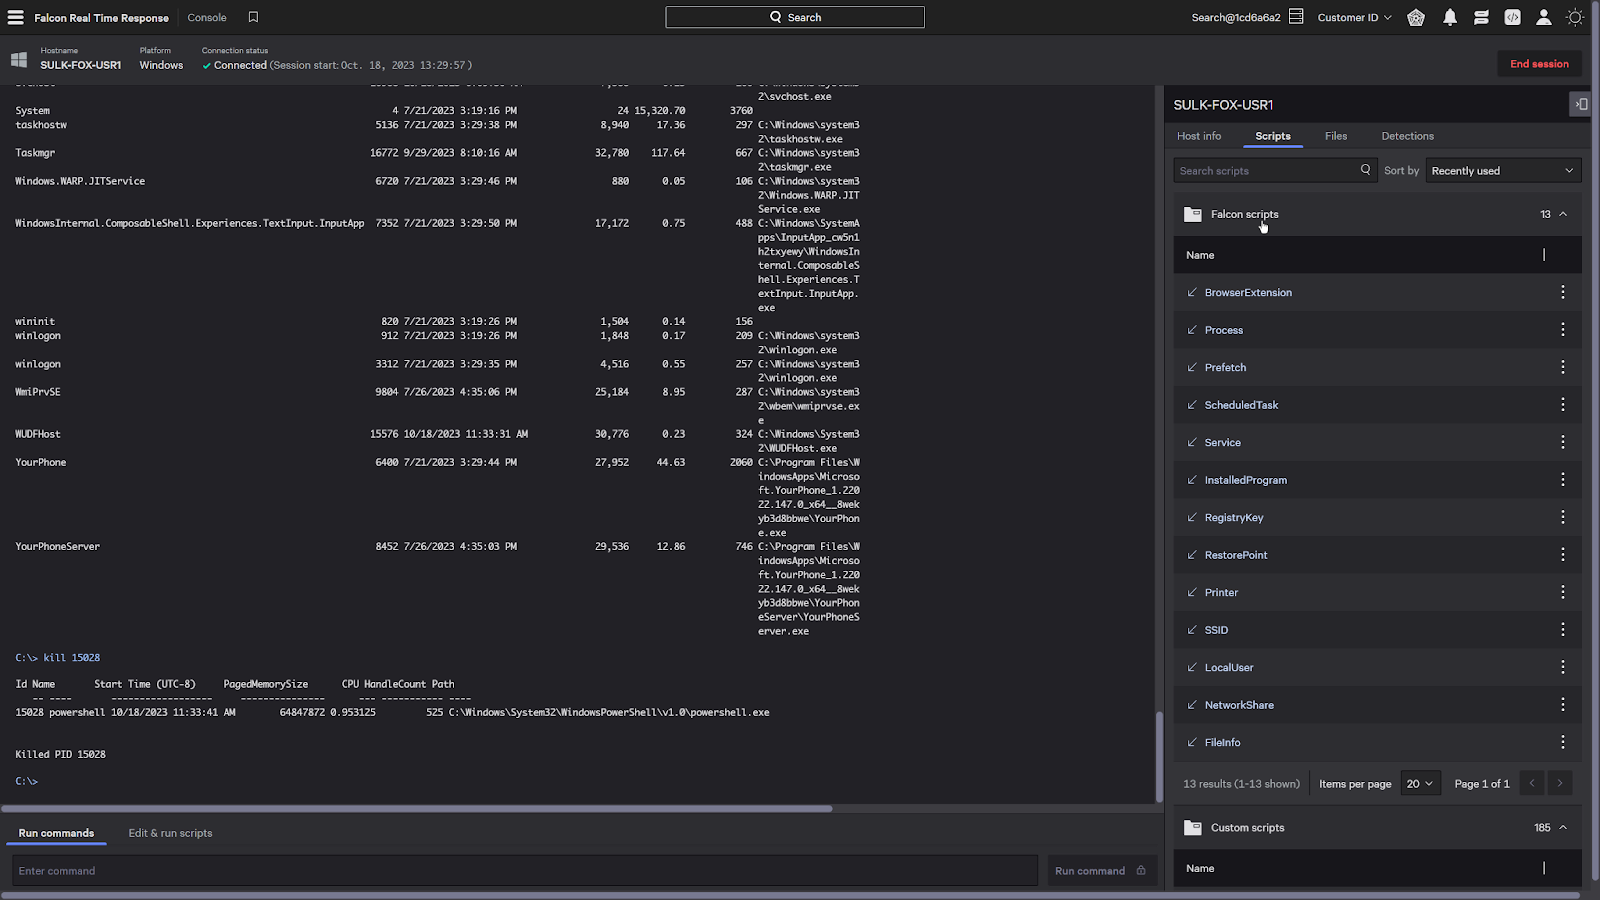Change Items per page dropdown
The height and width of the screenshot is (900, 1600).
[x=1419, y=784]
